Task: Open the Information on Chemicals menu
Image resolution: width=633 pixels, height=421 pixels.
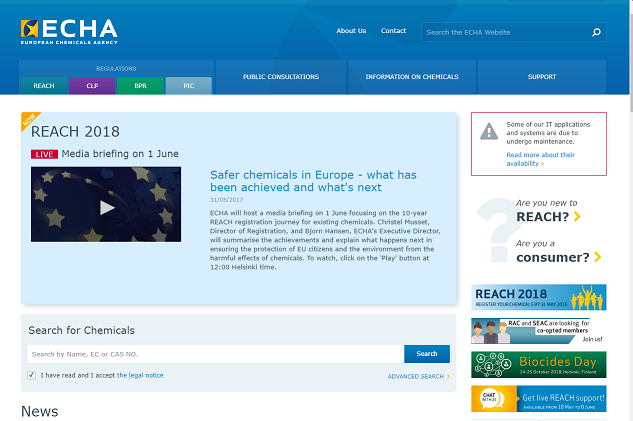Action: (x=412, y=77)
